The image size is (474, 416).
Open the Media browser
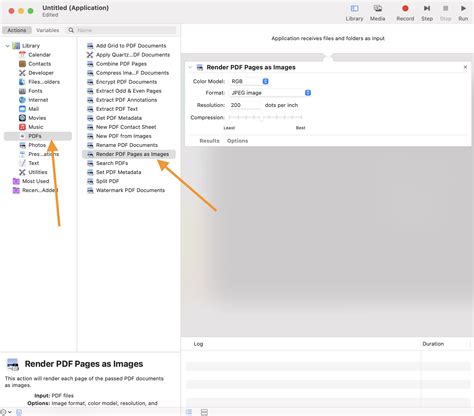tap(377, 13)
